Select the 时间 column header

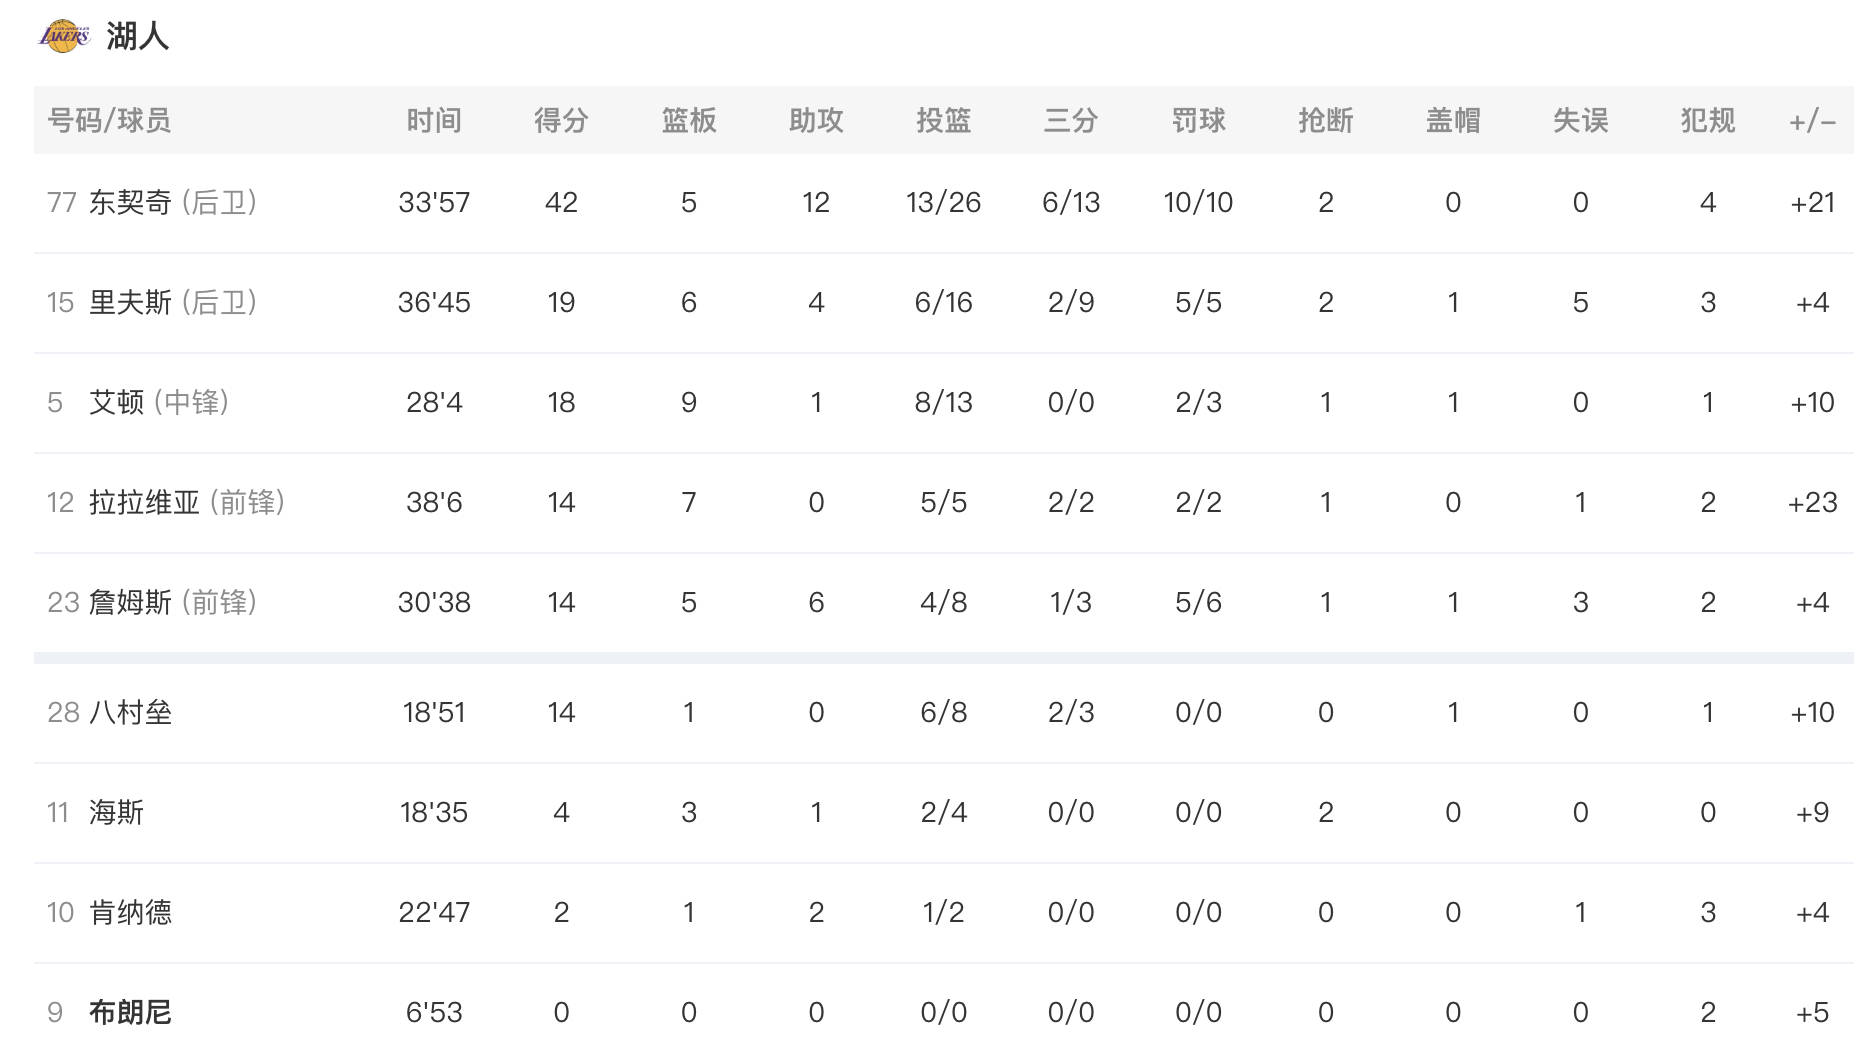click(434, 120)
